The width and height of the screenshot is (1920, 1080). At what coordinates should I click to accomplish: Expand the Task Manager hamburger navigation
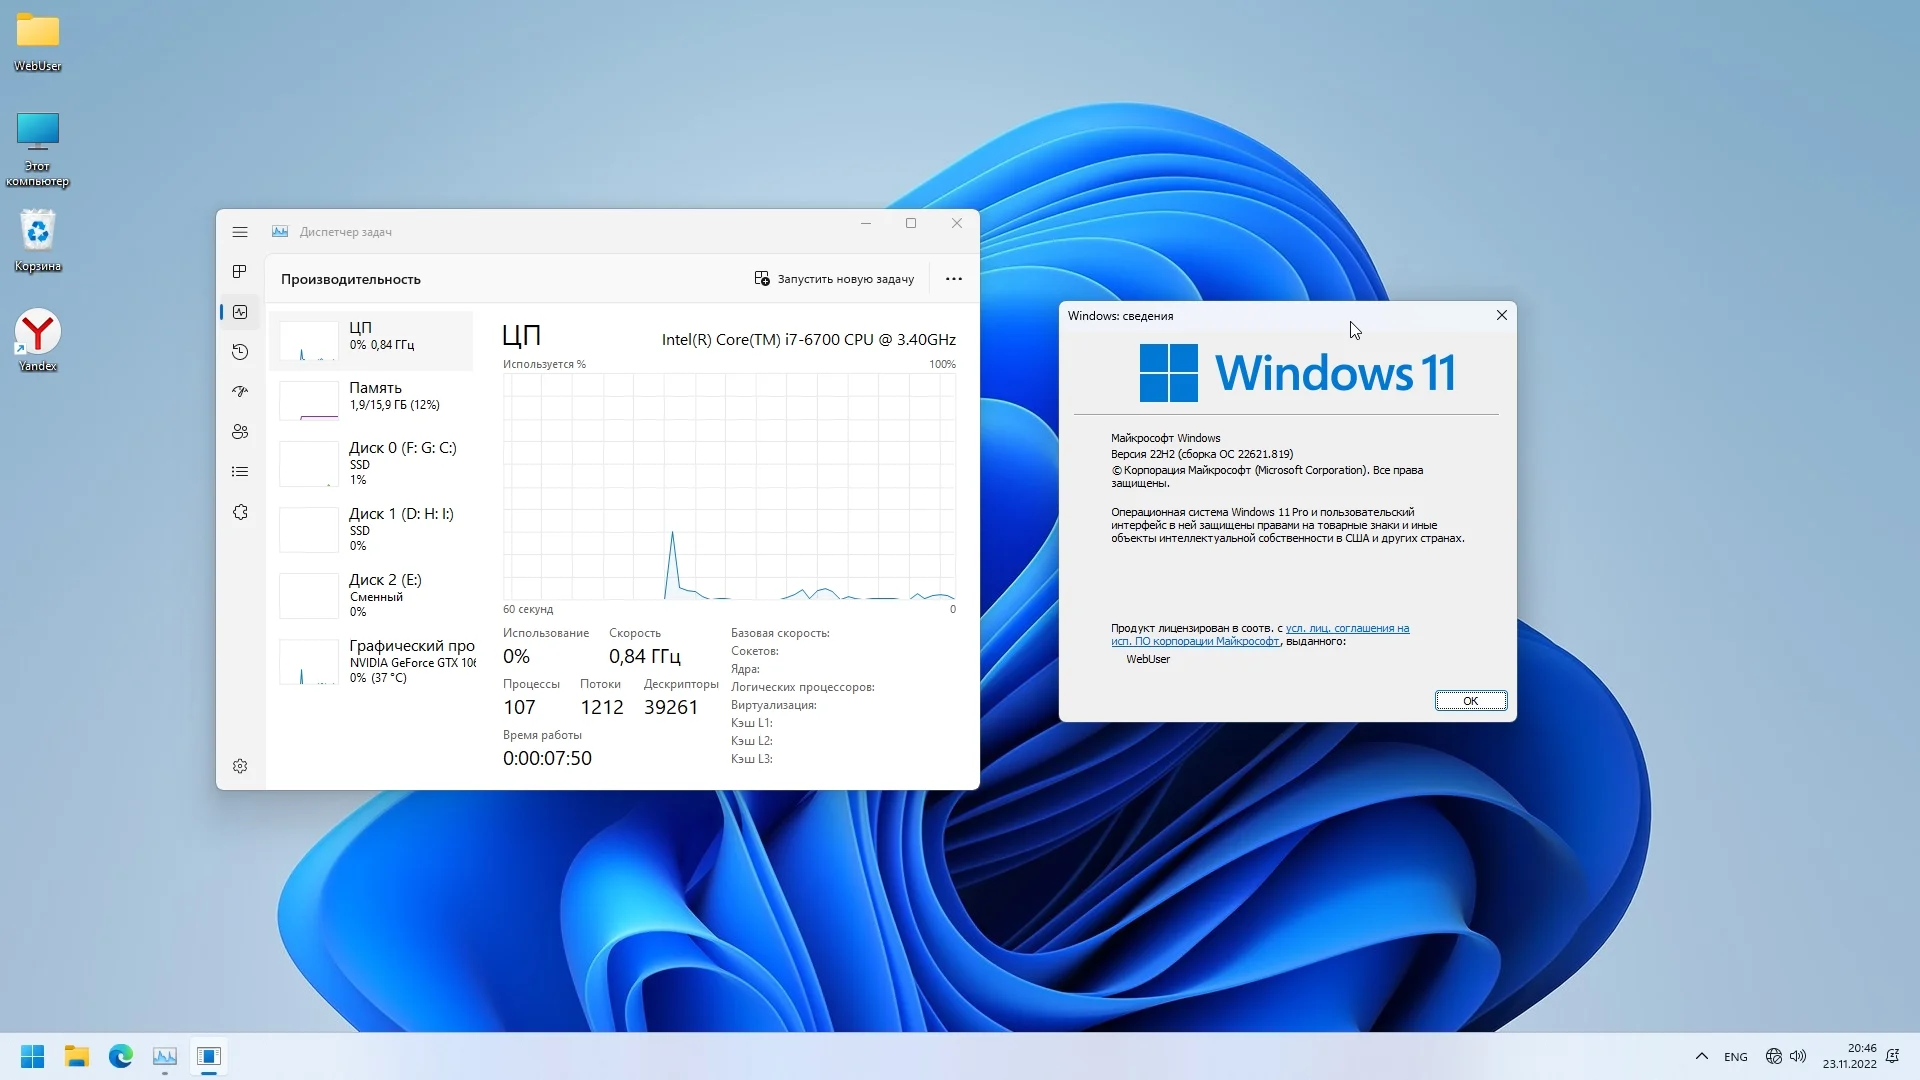(240, 232)
